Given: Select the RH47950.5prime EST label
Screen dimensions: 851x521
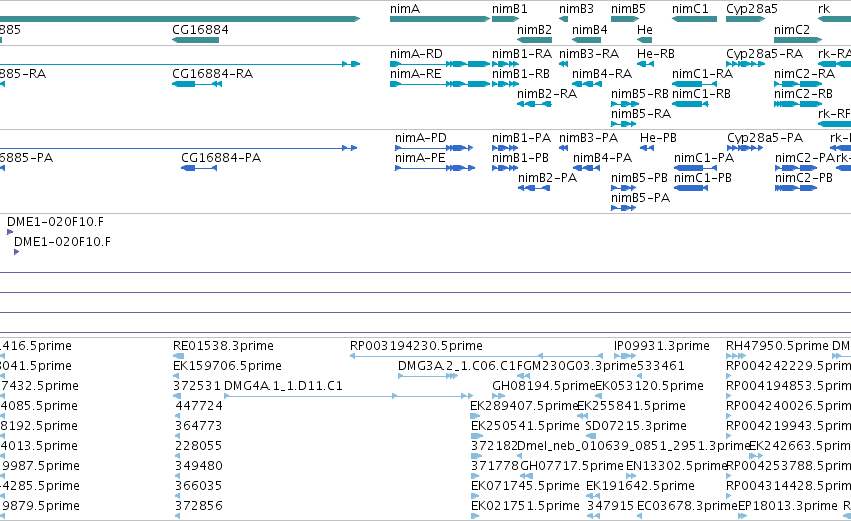Looking at the screenshot, I should click(777, 346).
